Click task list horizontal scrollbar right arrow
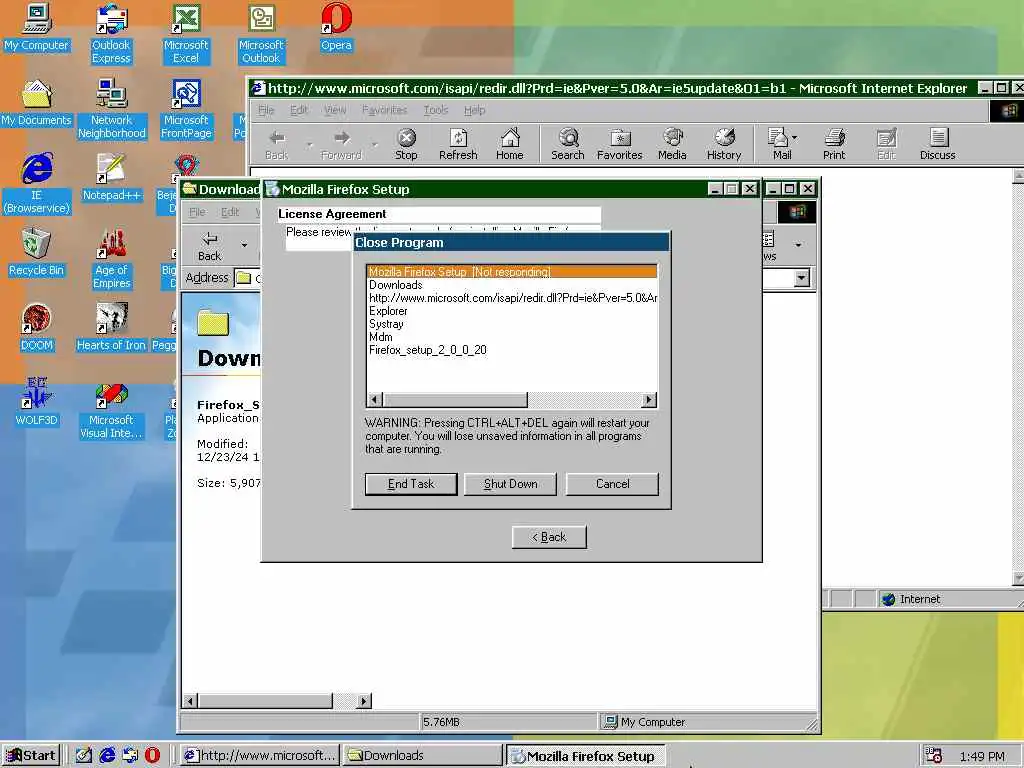This screenshot has height=768, width=1024. point(648,400)
